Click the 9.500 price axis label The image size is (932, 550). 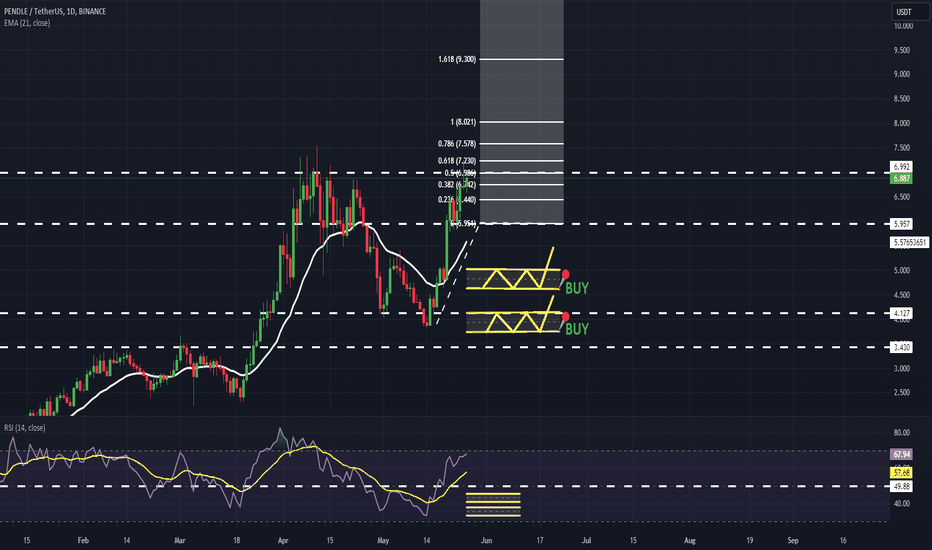(902, 51)
